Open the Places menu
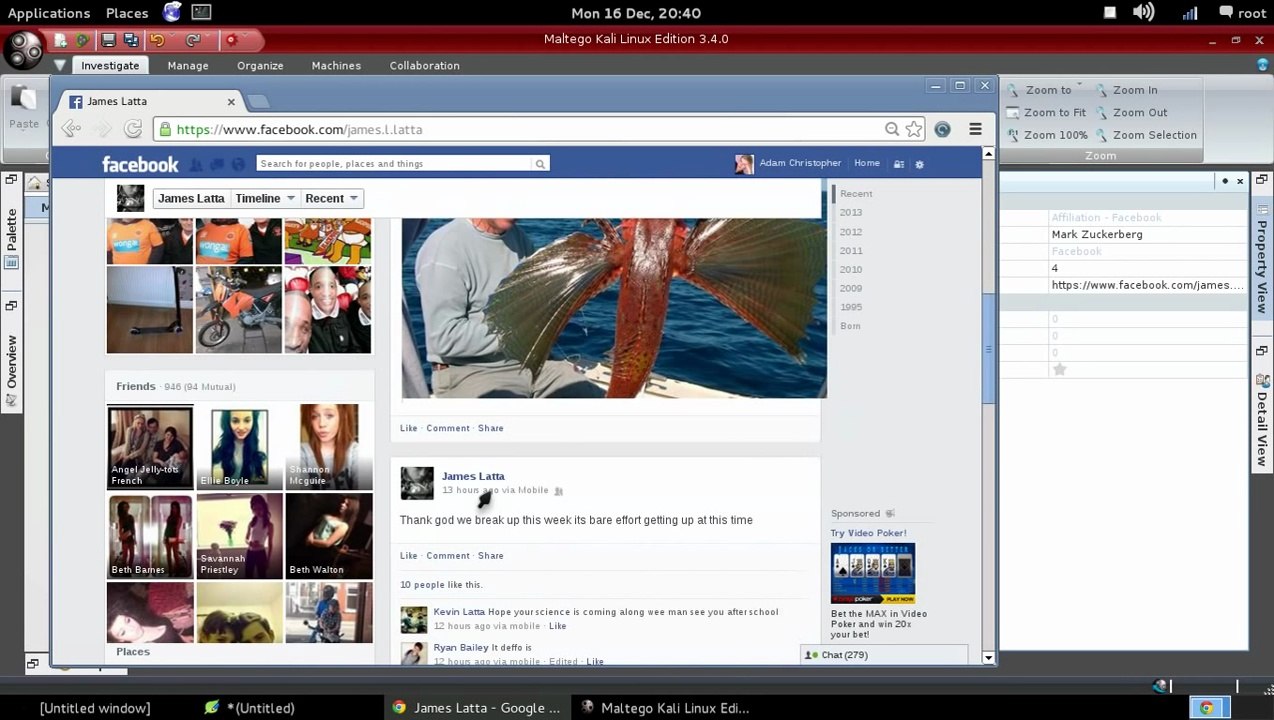Viewport: 1274px width, 720px height. 127,13
